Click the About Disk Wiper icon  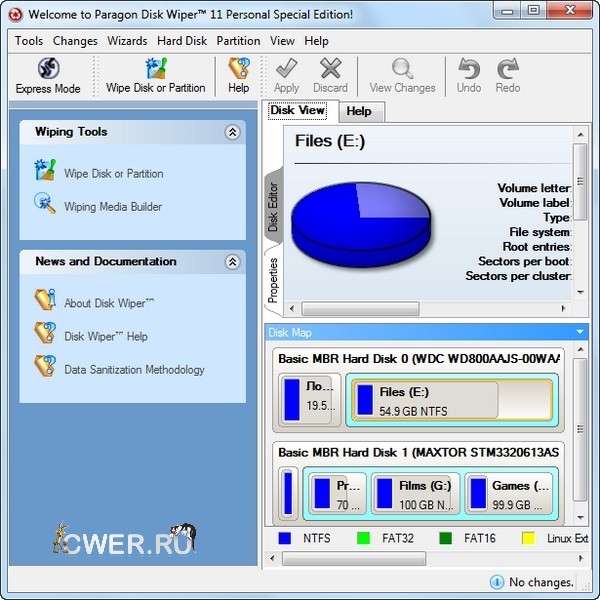coord(45,300)
